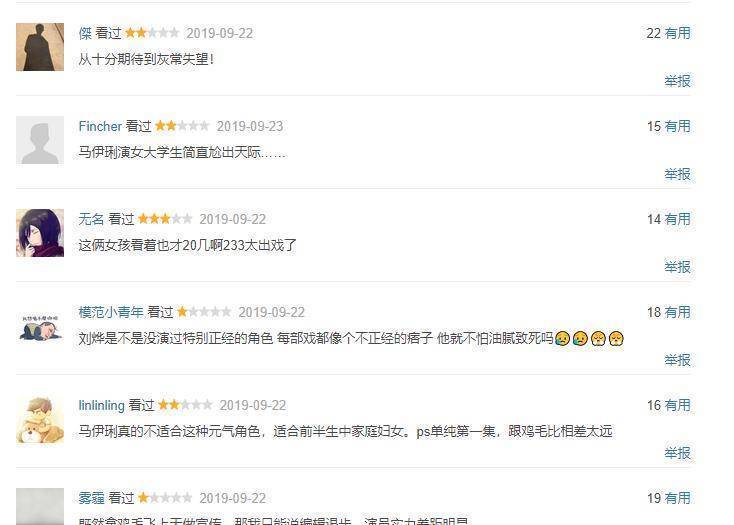Vote 有用 on 无名's comment

pyautogui.click(x=677, y=219)
